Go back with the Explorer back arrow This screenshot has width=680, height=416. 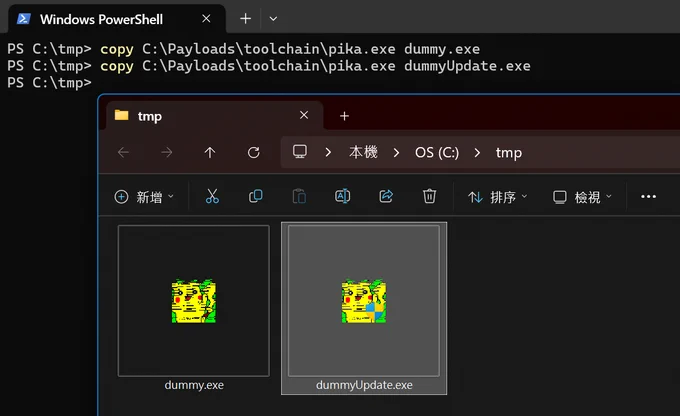123,152
